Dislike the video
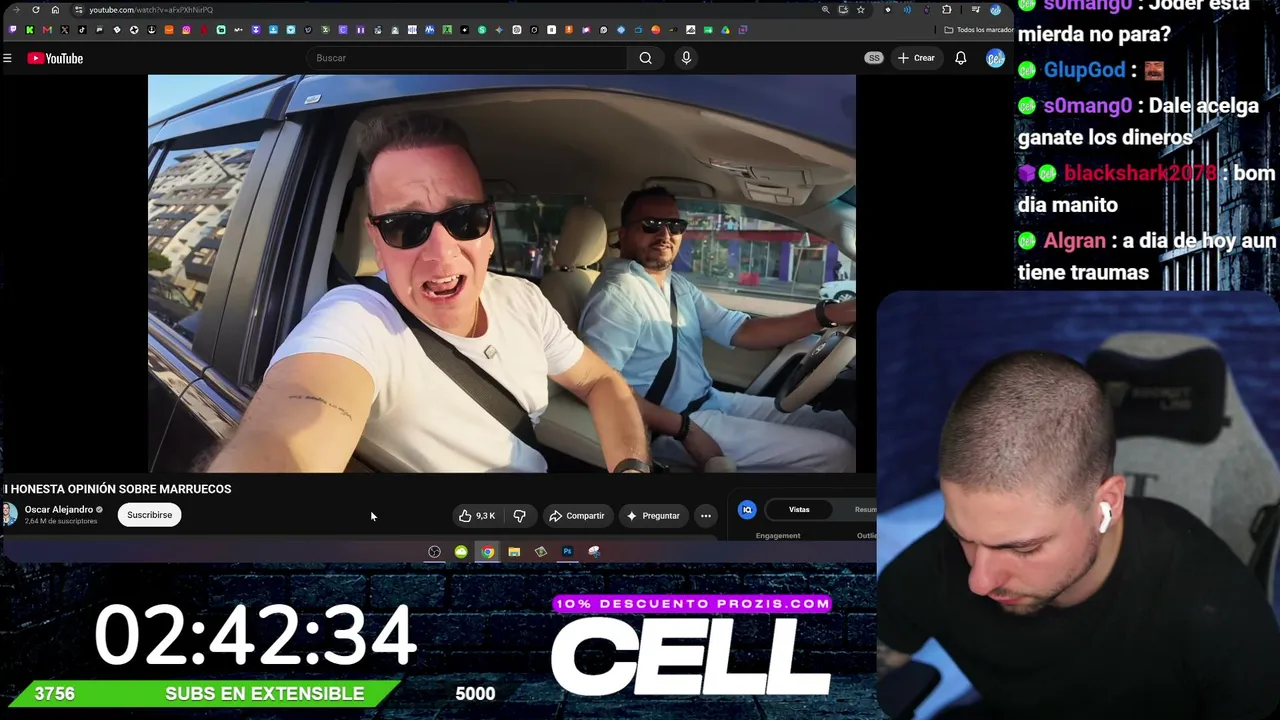 (519, 516)
